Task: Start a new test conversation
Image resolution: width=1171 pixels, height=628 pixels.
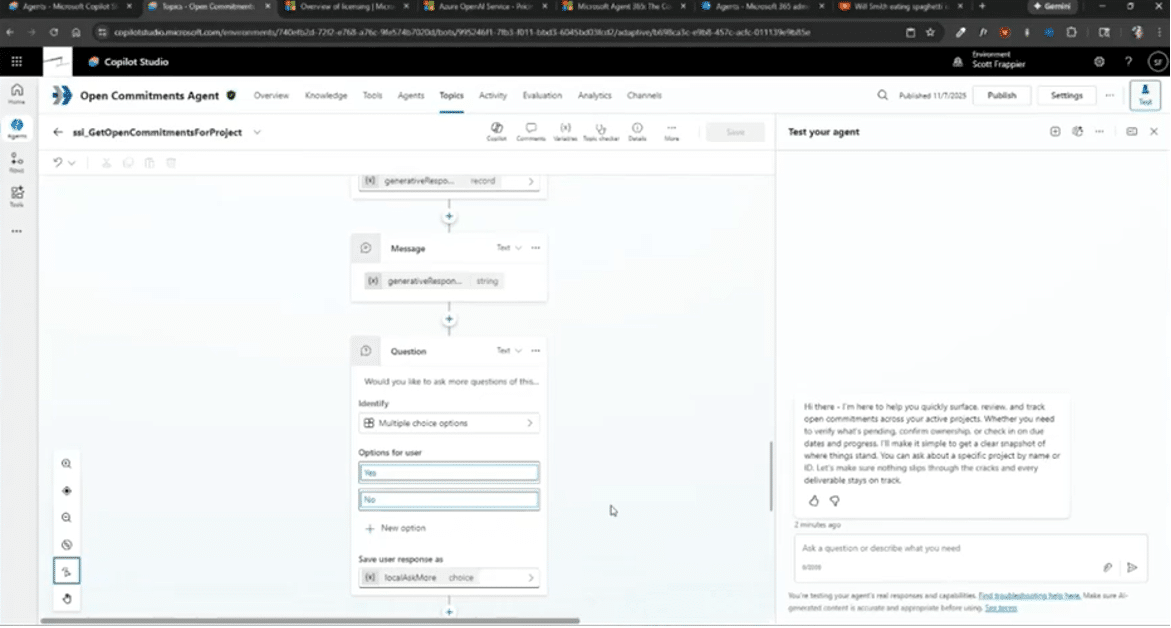Action: pyautogui.click(x=1055, y=132)
